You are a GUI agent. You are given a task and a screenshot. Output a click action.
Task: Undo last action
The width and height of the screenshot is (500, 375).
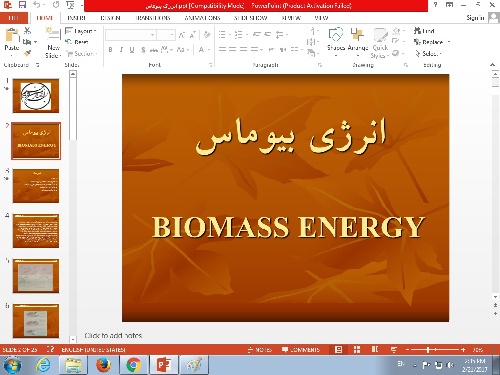37,5
